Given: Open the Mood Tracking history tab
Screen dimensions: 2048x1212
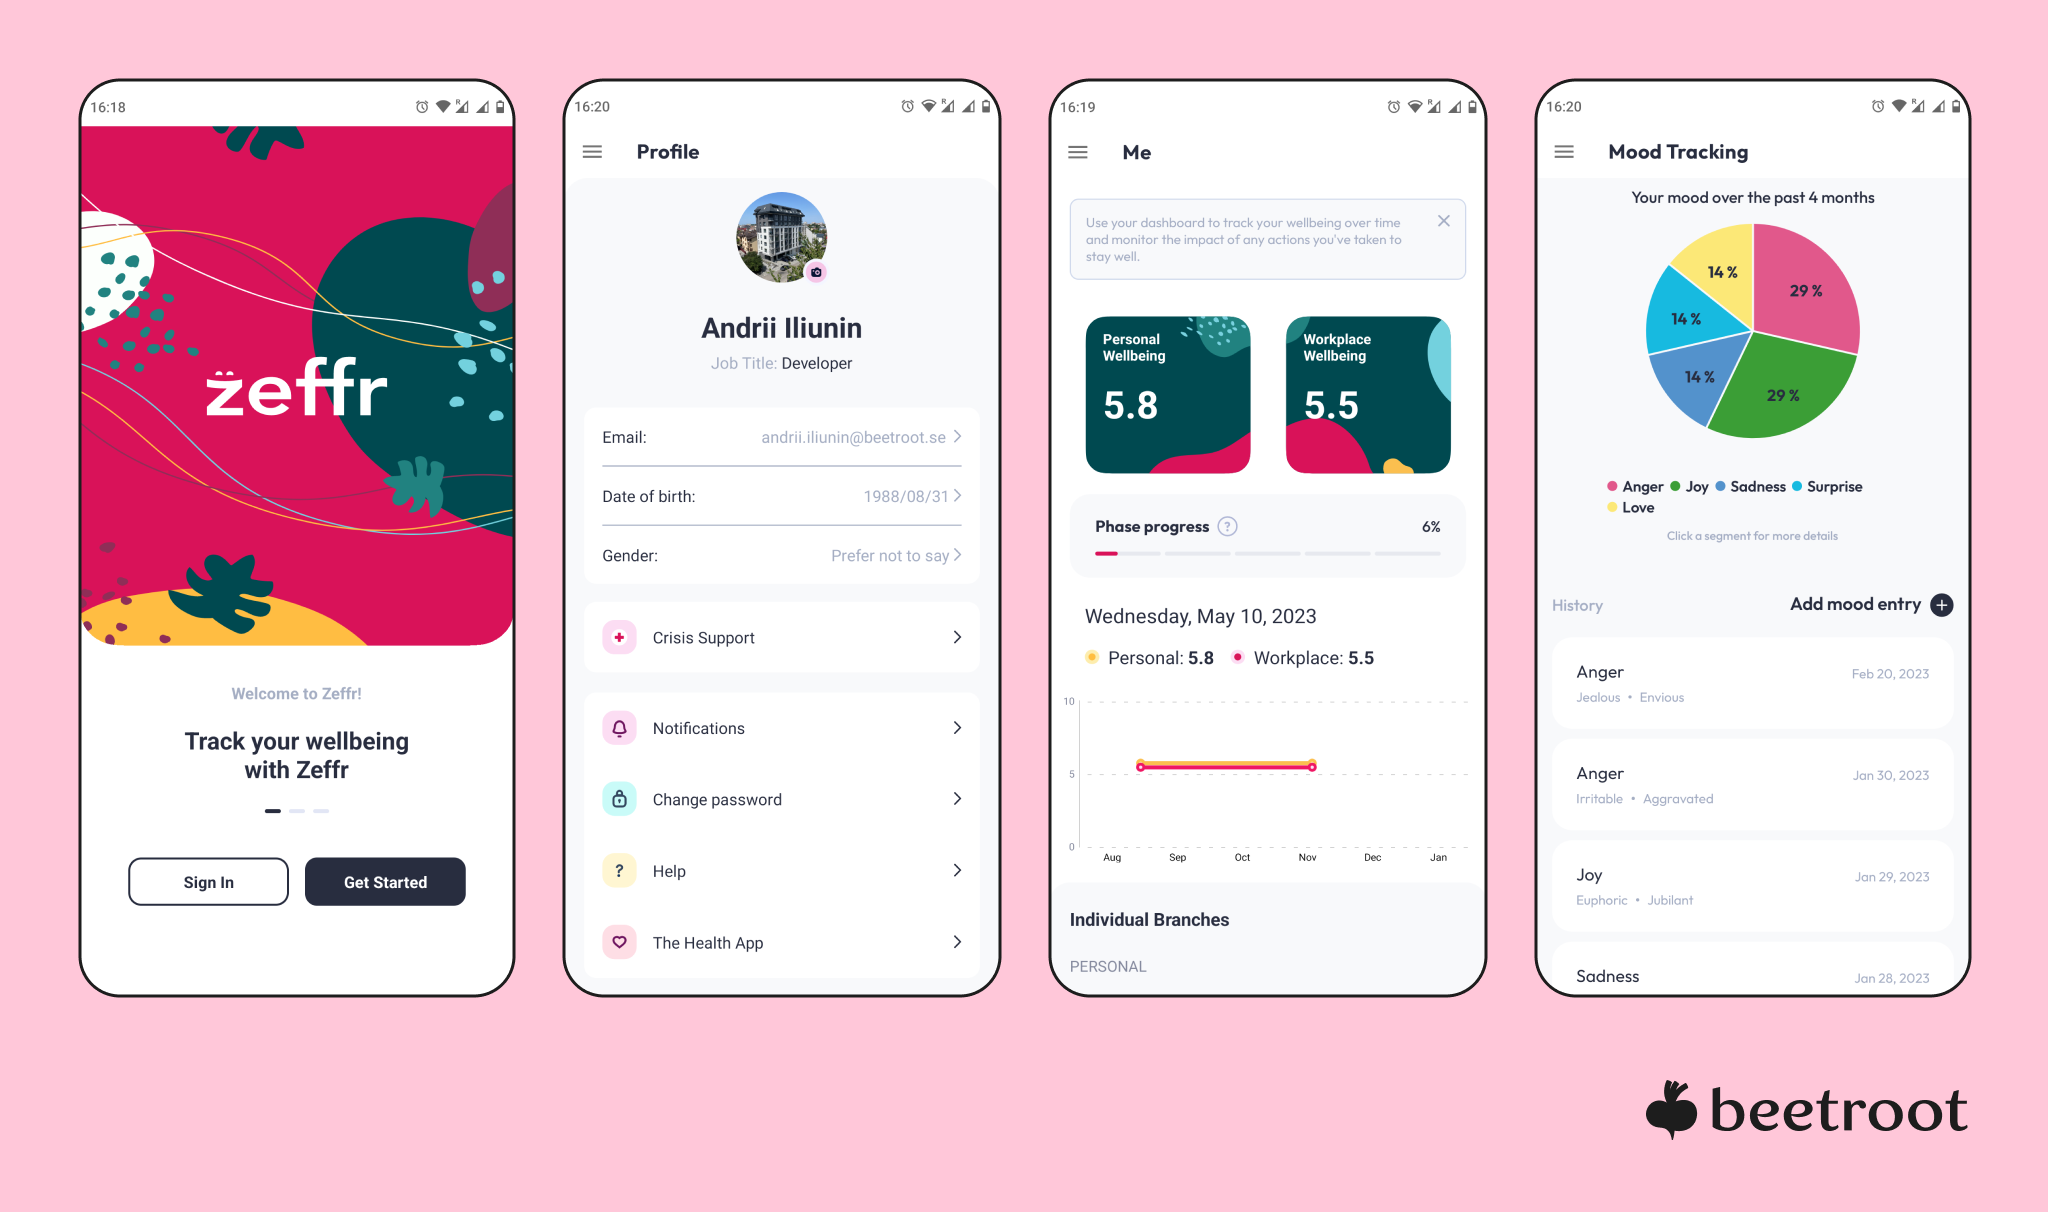Looking at the screenshot, I should (1578, 603).
